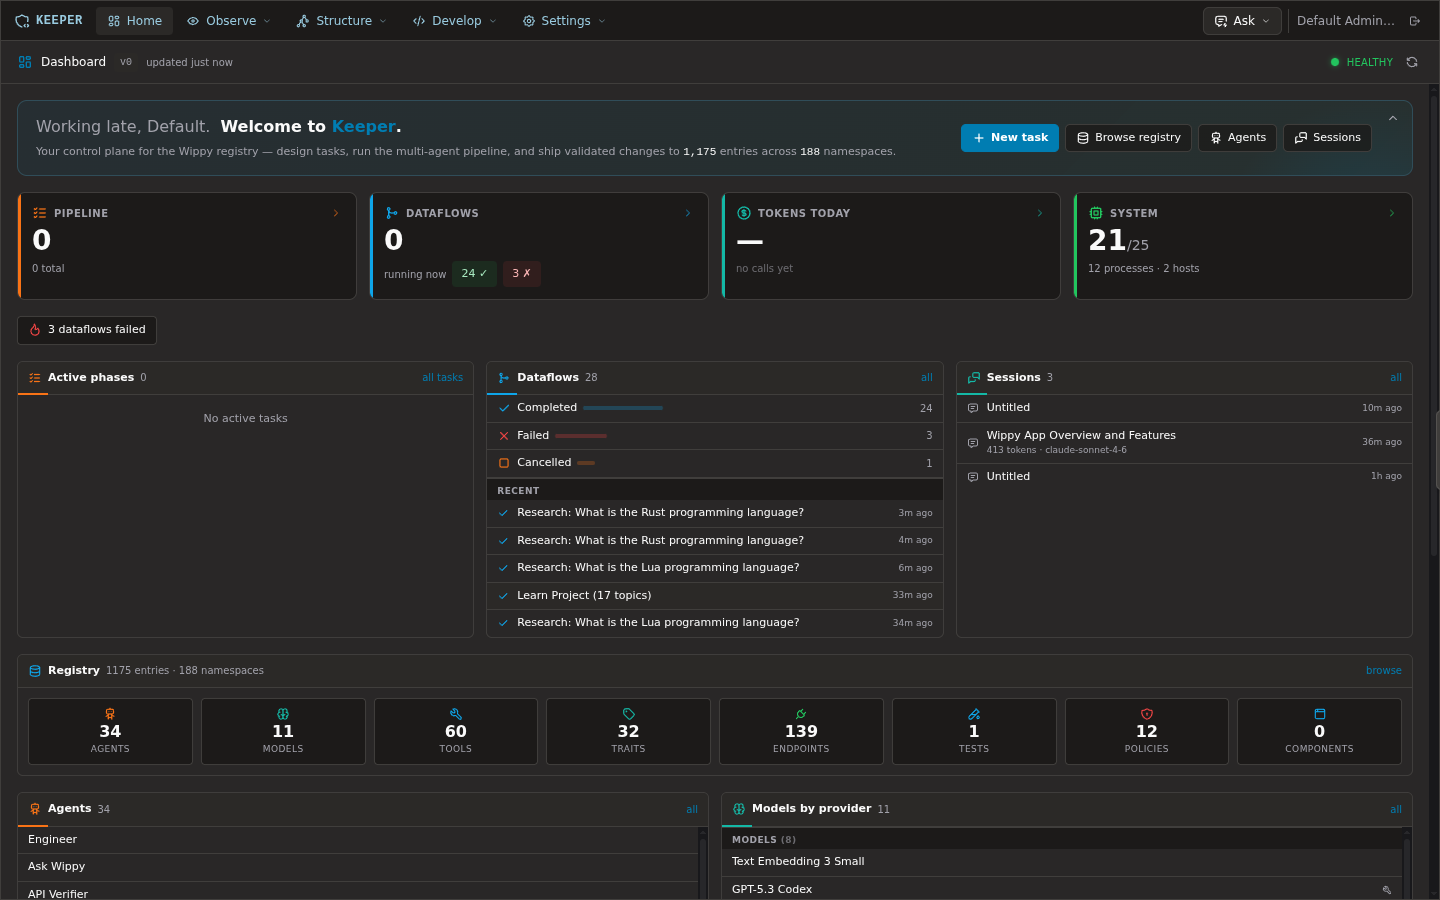Open the 34 Agents registry tile
Viewport: 1440px width, 900px height.
110,732
